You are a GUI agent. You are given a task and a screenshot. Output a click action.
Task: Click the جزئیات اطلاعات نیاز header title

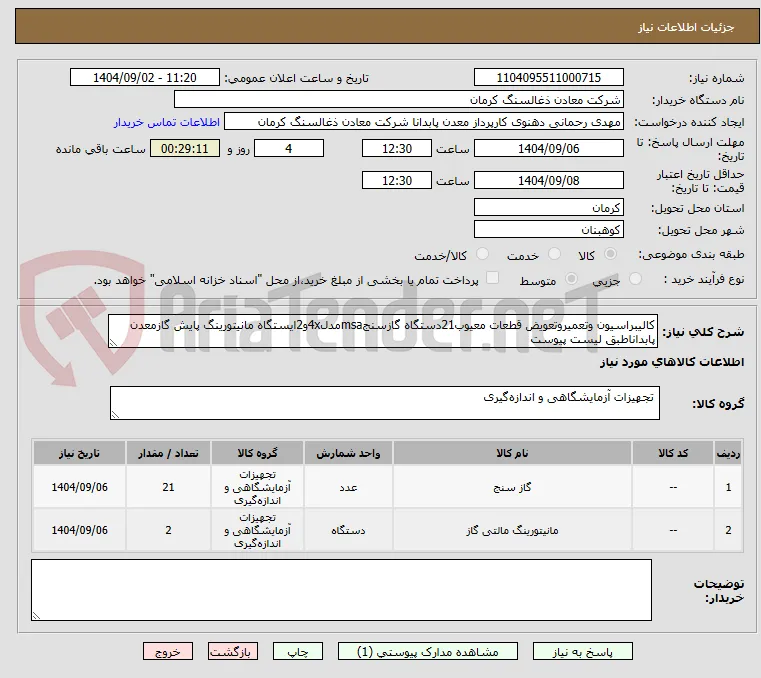(x=686, y=27)
